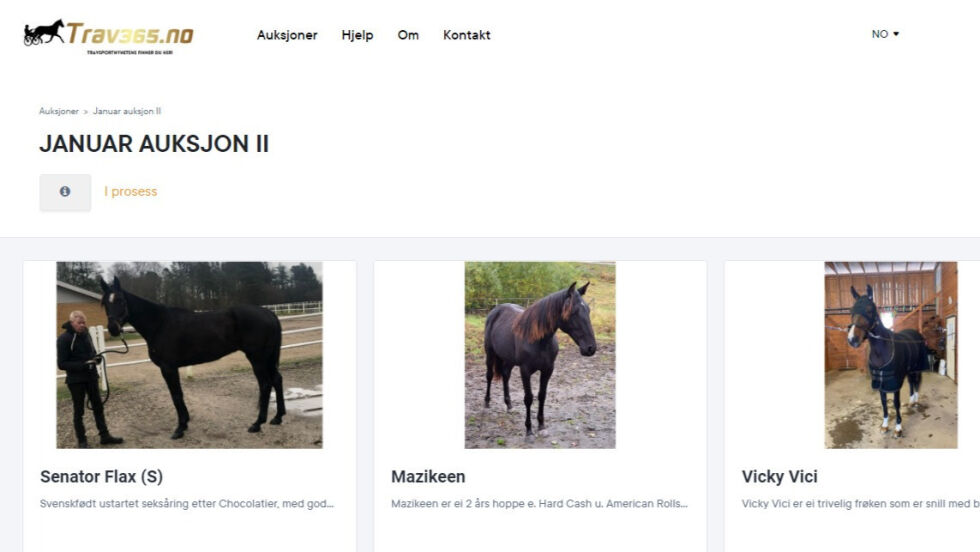Click the language dropdown arrow

coord(896,34)
